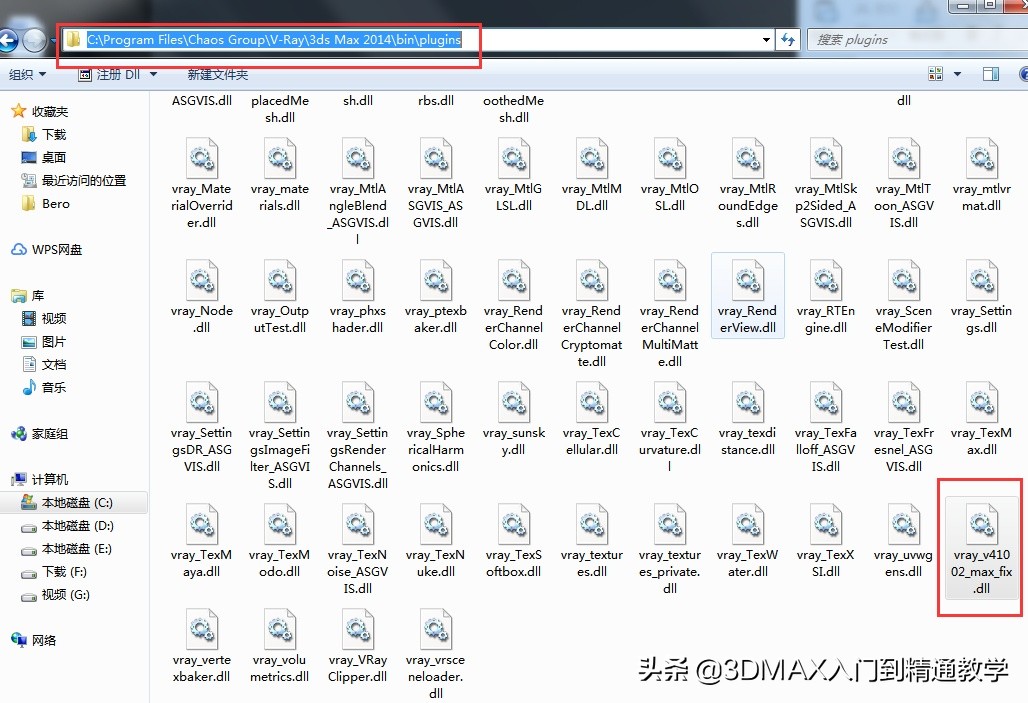Open 本地磁盘 (D:) in sidebar

76,526
